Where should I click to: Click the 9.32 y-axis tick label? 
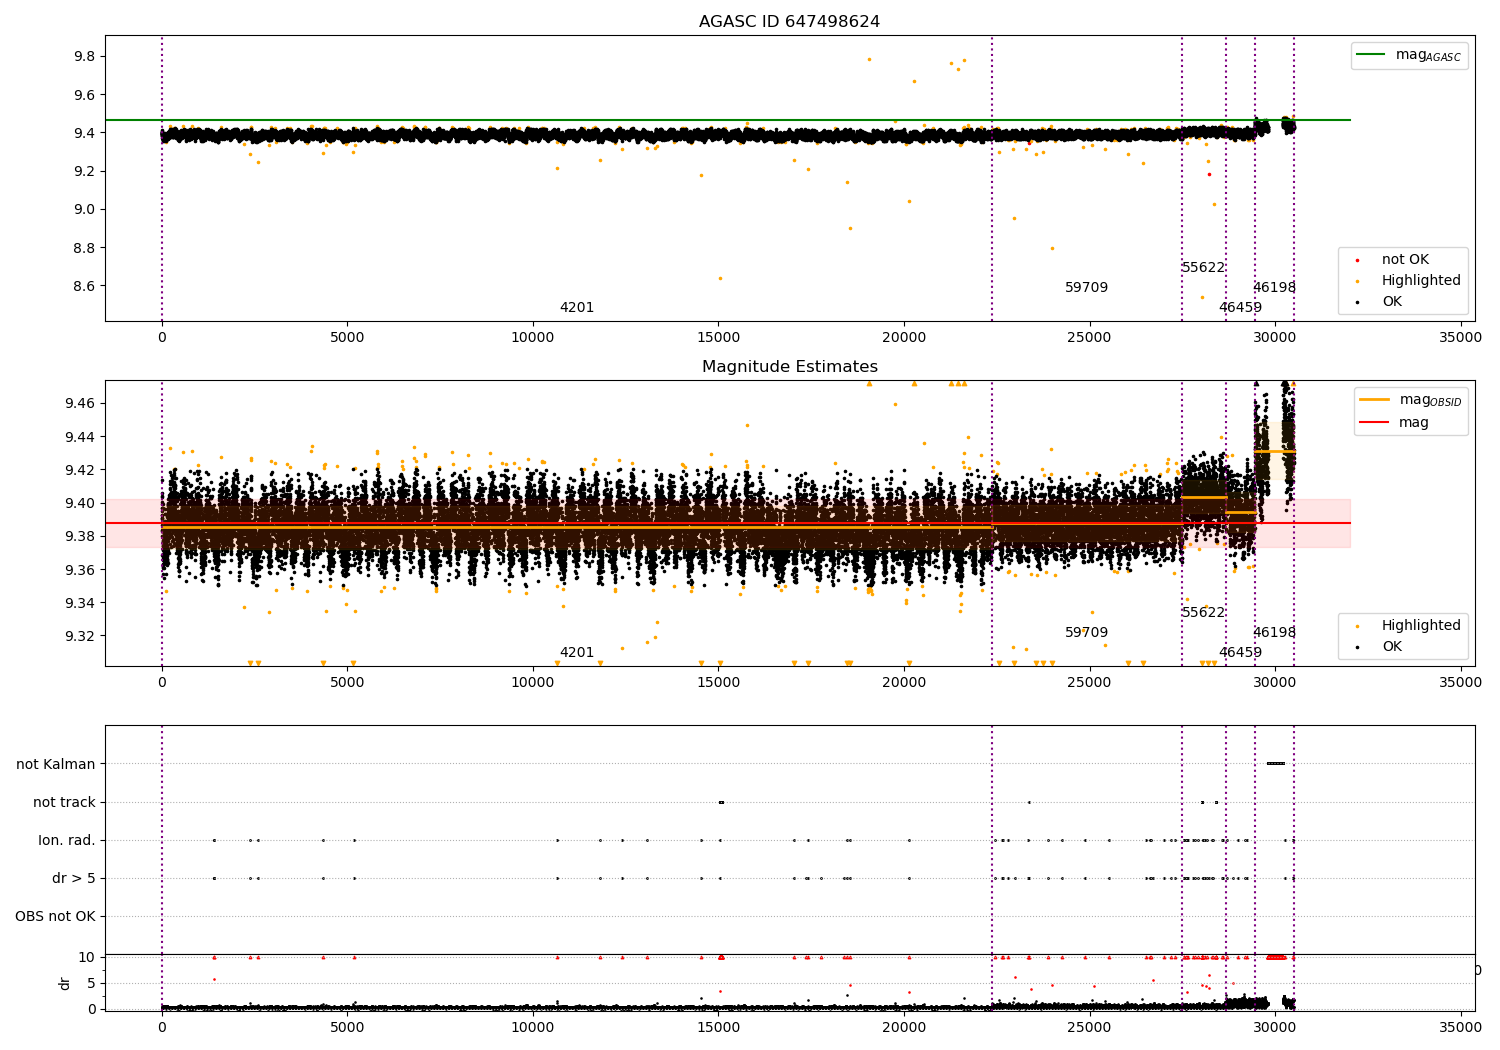[80, 636]
